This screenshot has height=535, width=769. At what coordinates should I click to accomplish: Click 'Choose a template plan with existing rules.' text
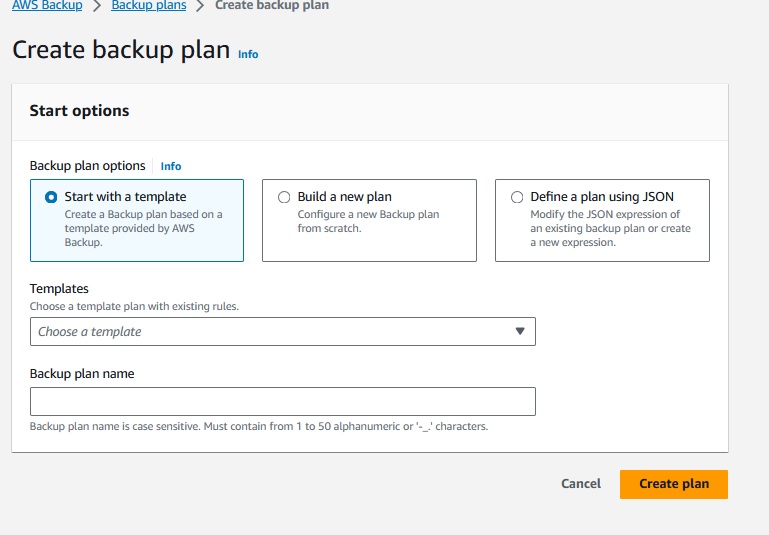tap(134, 306)
